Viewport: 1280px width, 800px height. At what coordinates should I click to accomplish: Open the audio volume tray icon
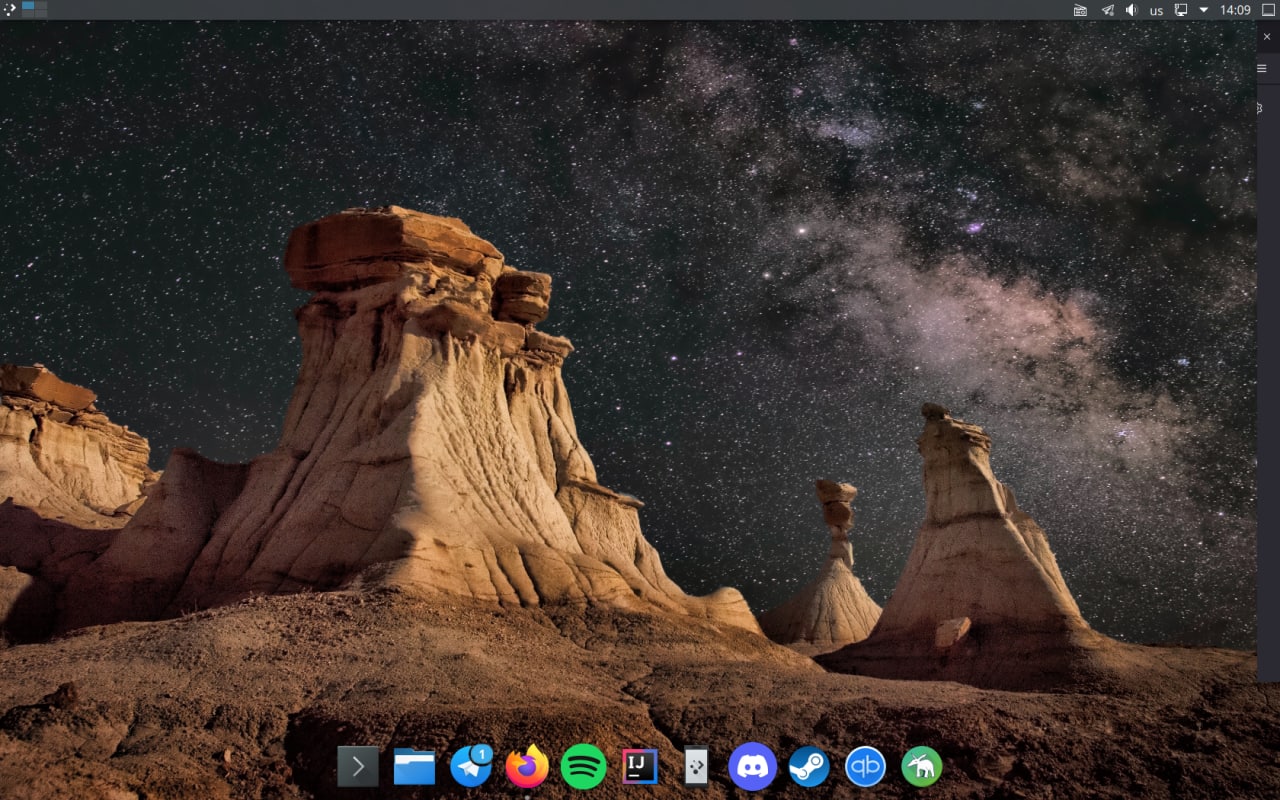tap(1131, 10)
